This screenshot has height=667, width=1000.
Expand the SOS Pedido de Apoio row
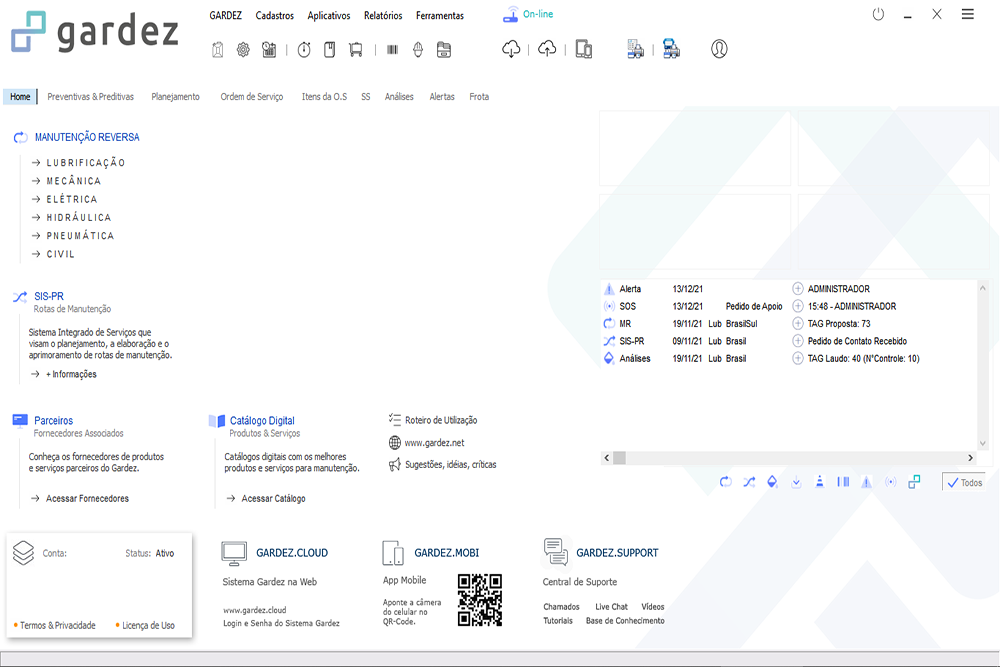point(797,306)
